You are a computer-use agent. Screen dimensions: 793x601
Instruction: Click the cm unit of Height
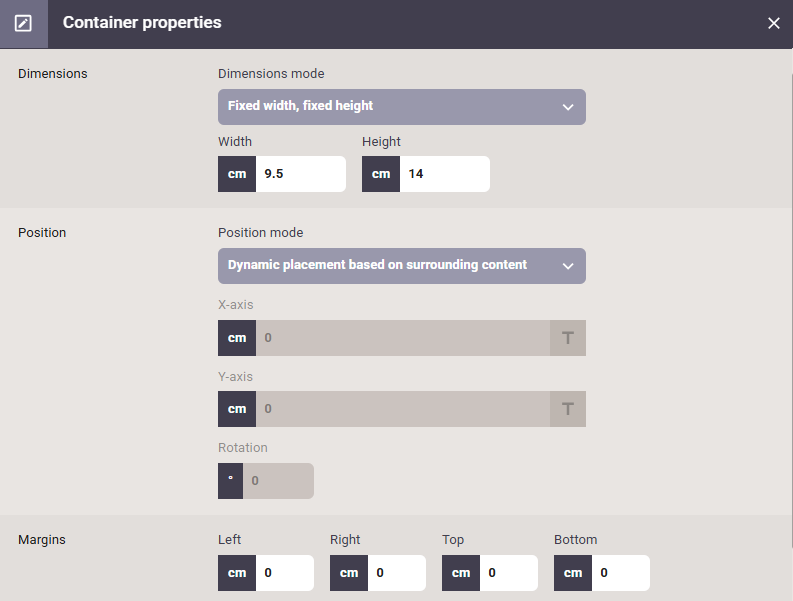[381, 174]
